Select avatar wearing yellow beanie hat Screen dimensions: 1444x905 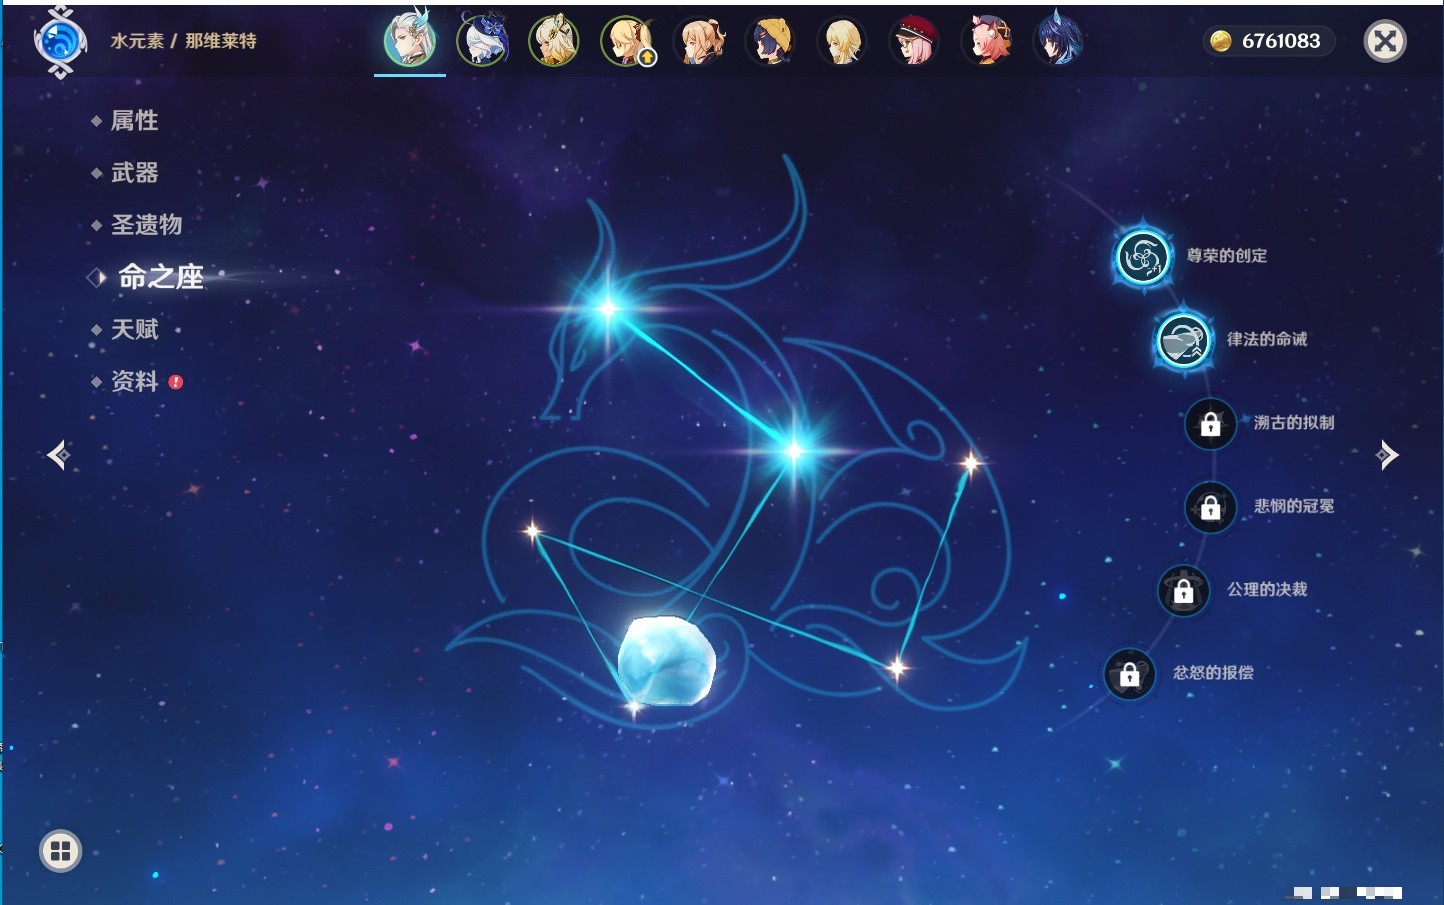tap(771, 41)
